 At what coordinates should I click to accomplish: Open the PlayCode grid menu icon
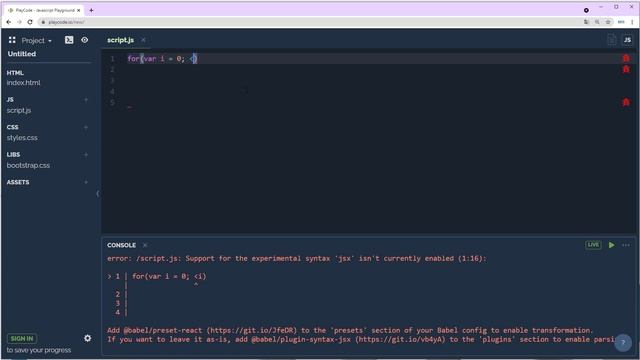point(12,40)
